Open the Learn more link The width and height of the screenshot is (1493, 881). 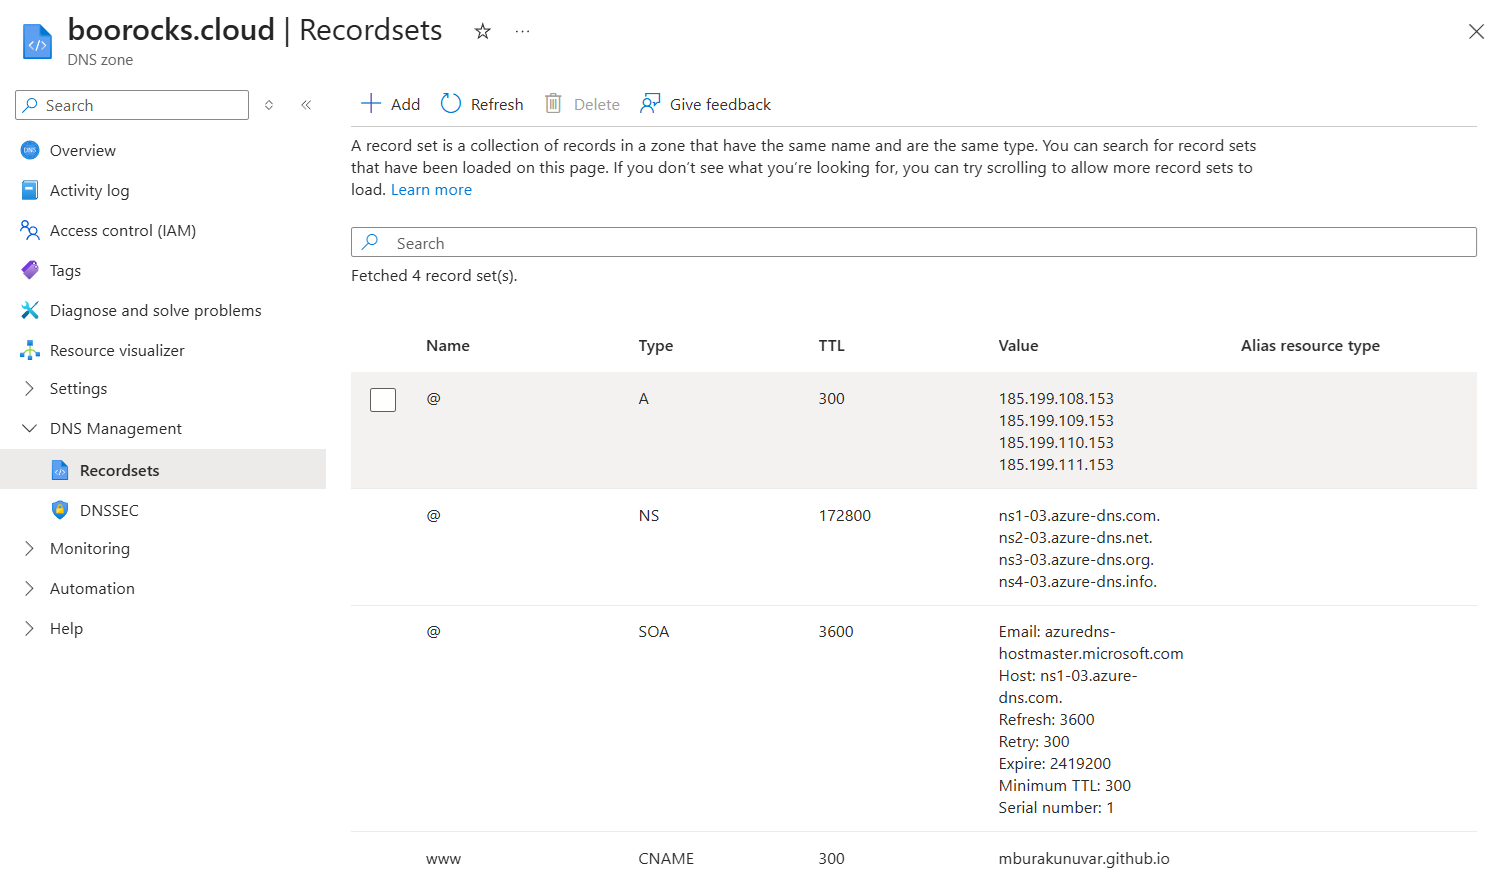pos(431,190)
